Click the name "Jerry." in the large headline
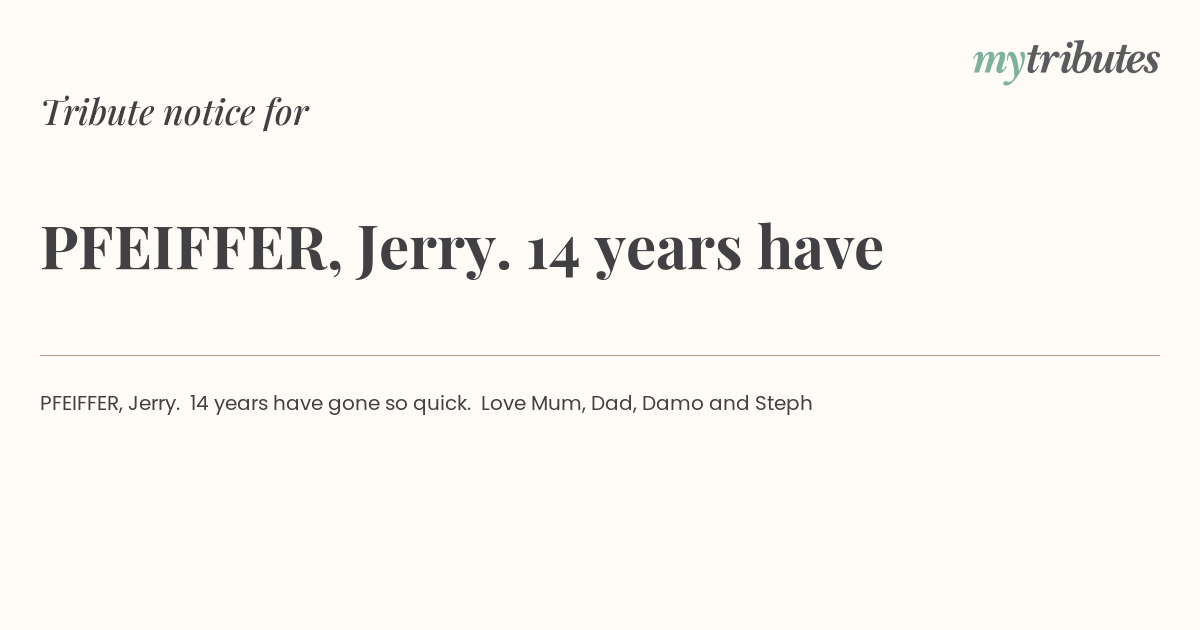The width and height of the screenshot is (1200, 630). point(435,250)
